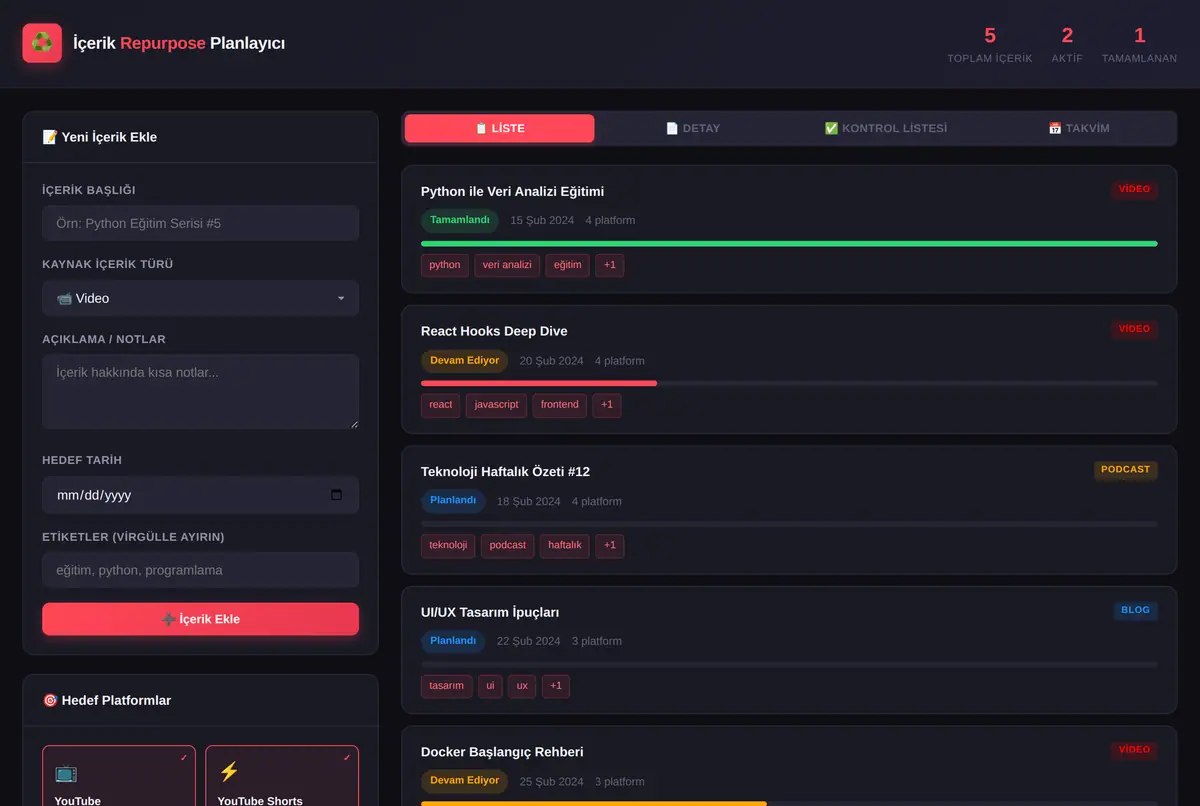1200x806 pixels.
Task: Focus the İçerik Başlığı input field
Action: [200, 223]
